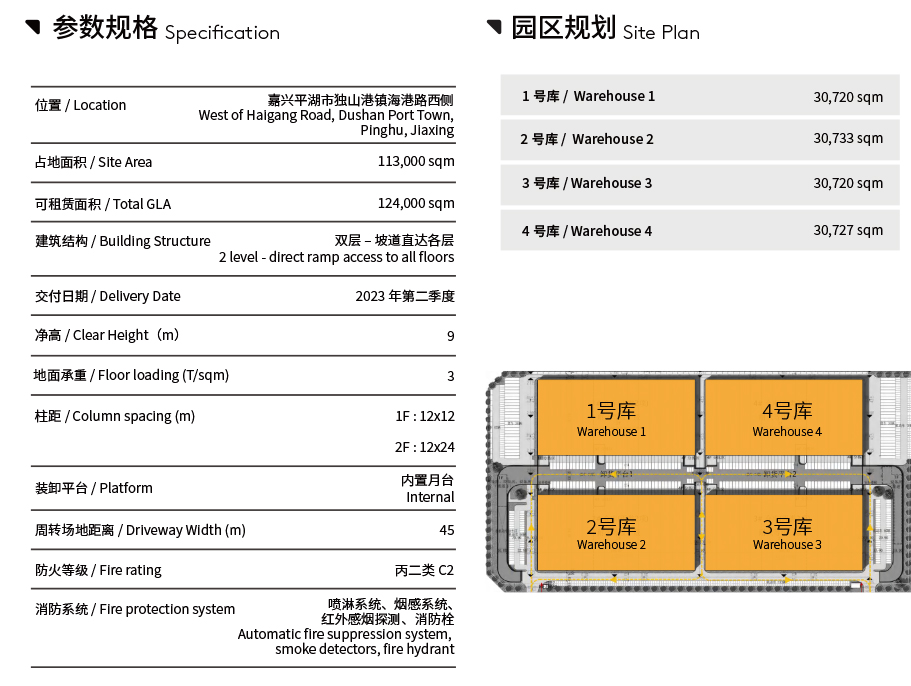This screenshot has width=911, height=686.
Task: Click the 可租赁面积 / Total GLA label
Action: coord(103,204)
